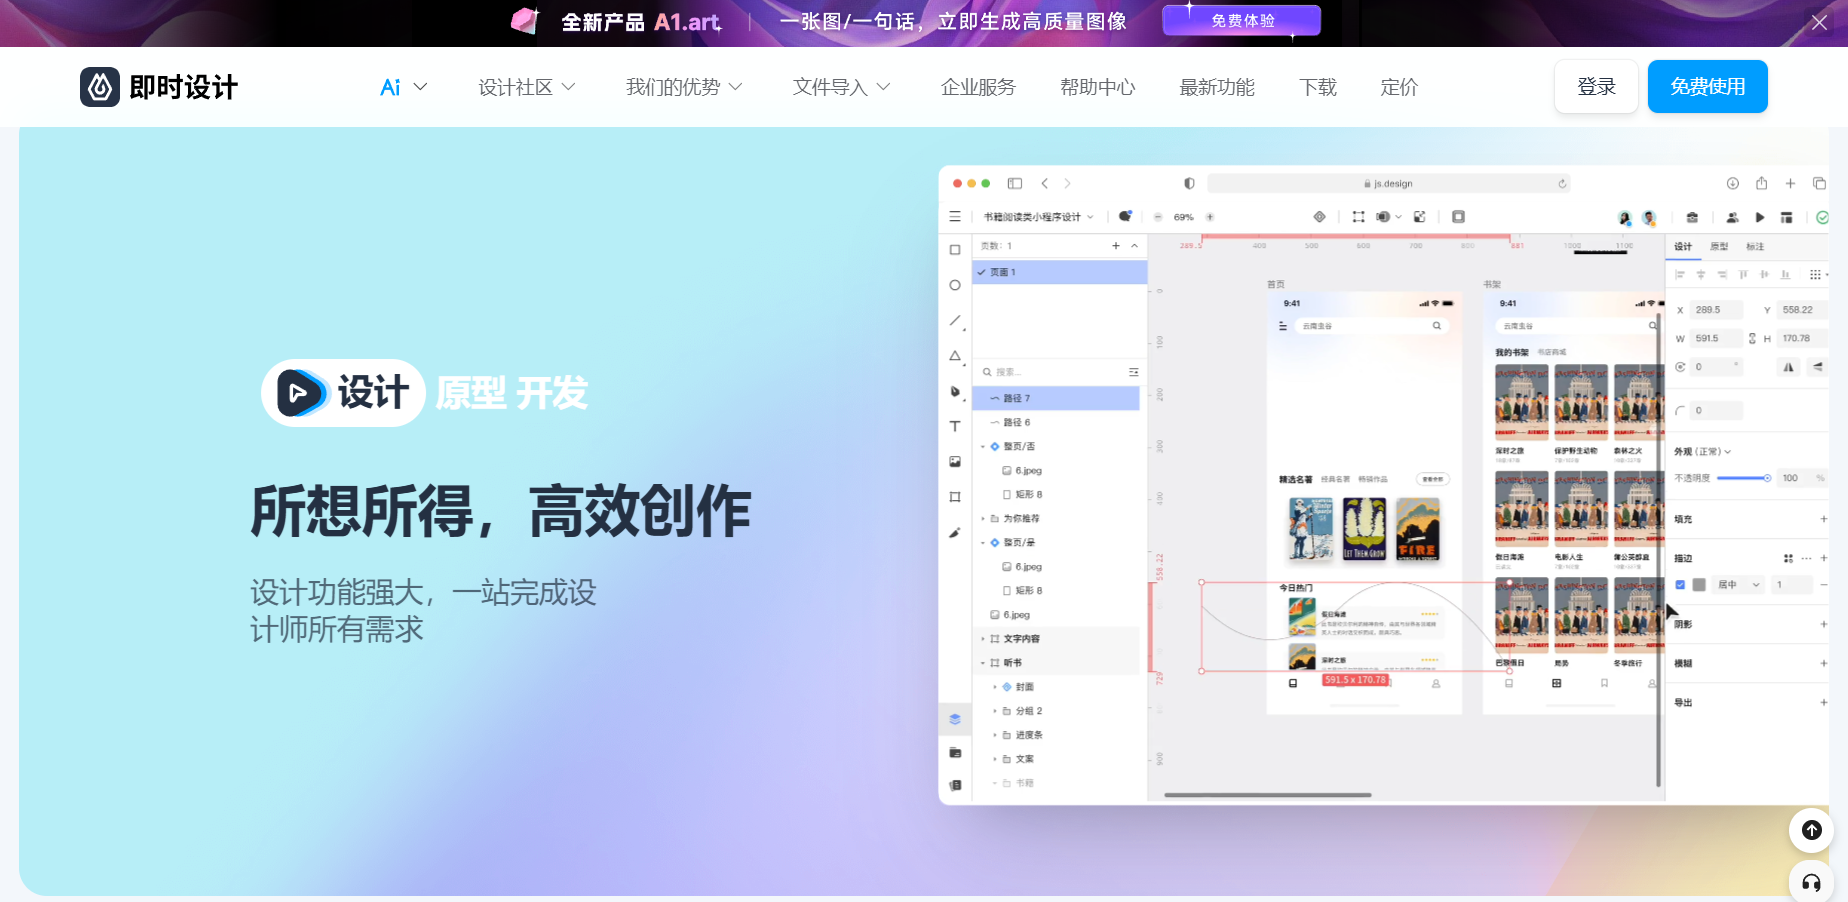This screenshot has height=902, width=1848.
Task: Select the frame tool in the left toolbar
Action: tap(955, 497)
